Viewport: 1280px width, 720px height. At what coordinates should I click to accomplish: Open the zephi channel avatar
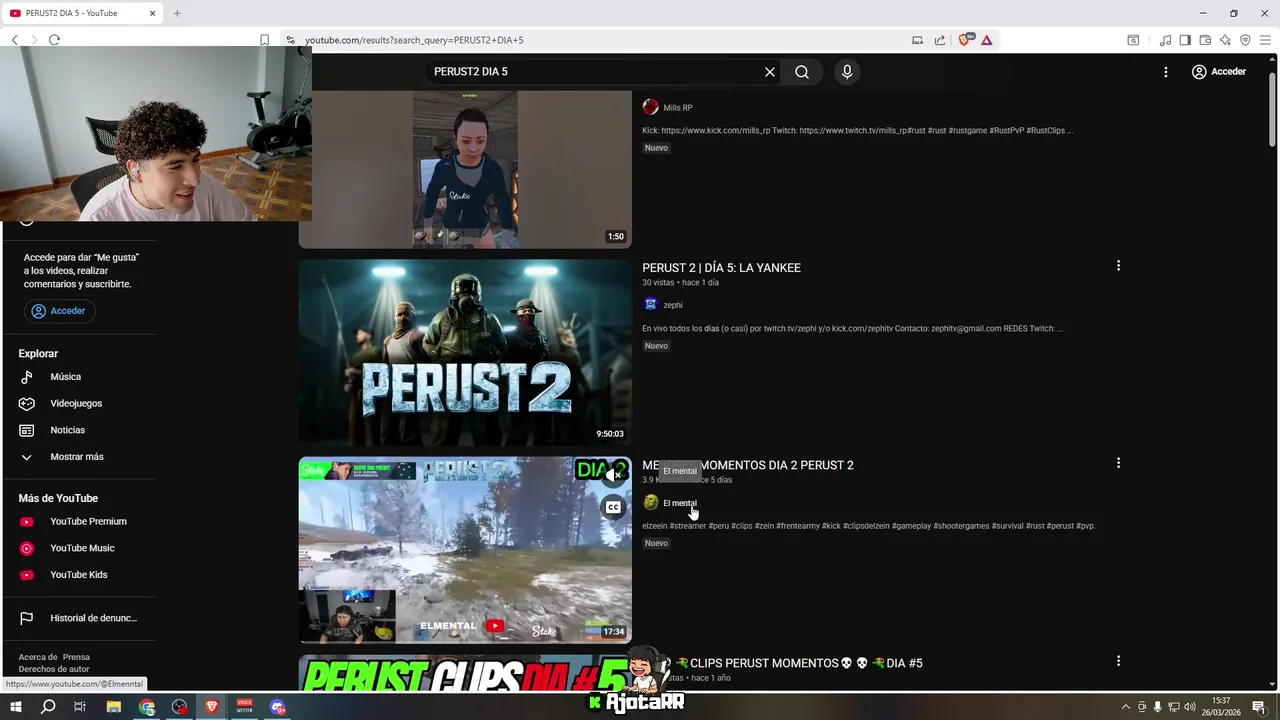(651, 304)
